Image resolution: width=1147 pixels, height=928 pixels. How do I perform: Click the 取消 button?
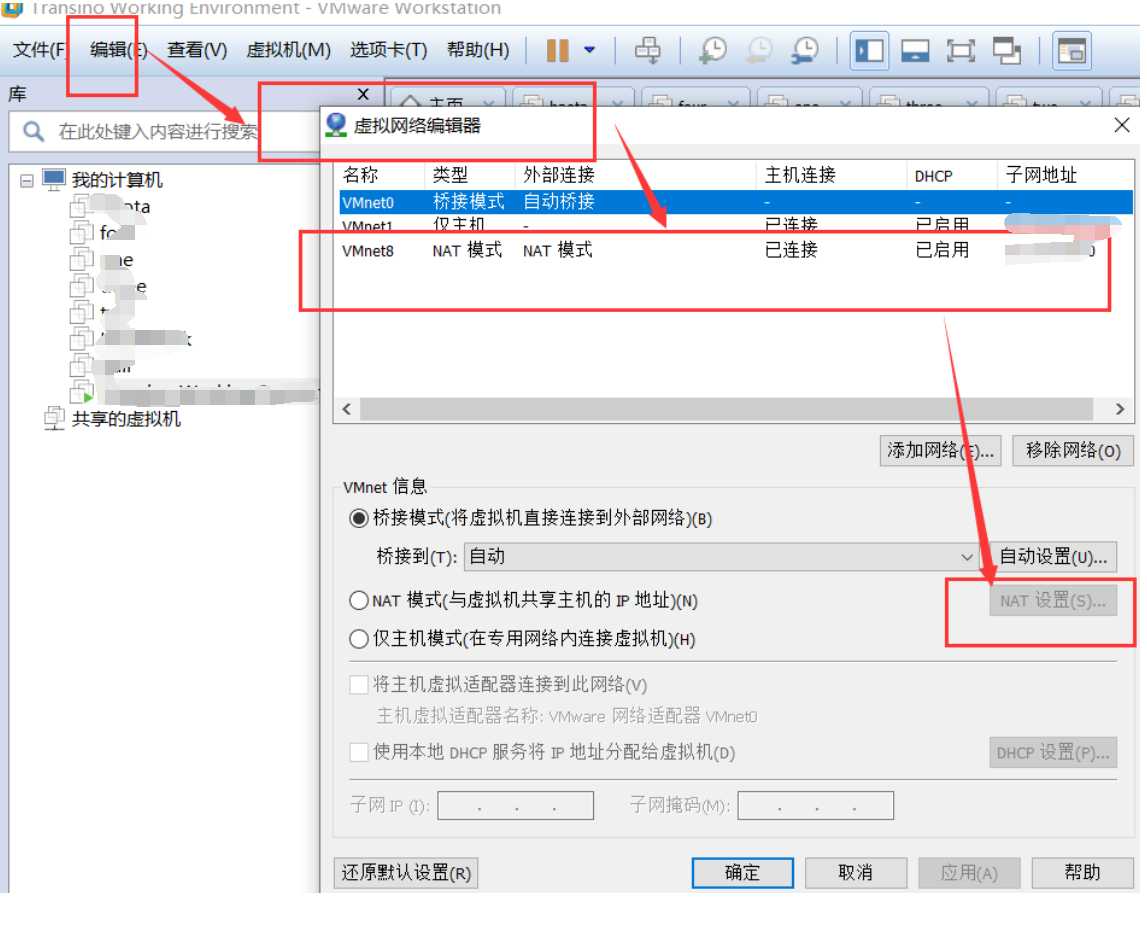(x=856, y=872)
